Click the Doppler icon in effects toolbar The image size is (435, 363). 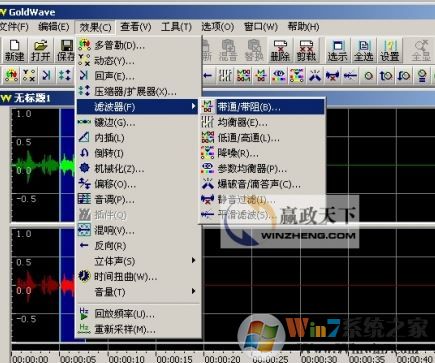click(x=11, y=75)
